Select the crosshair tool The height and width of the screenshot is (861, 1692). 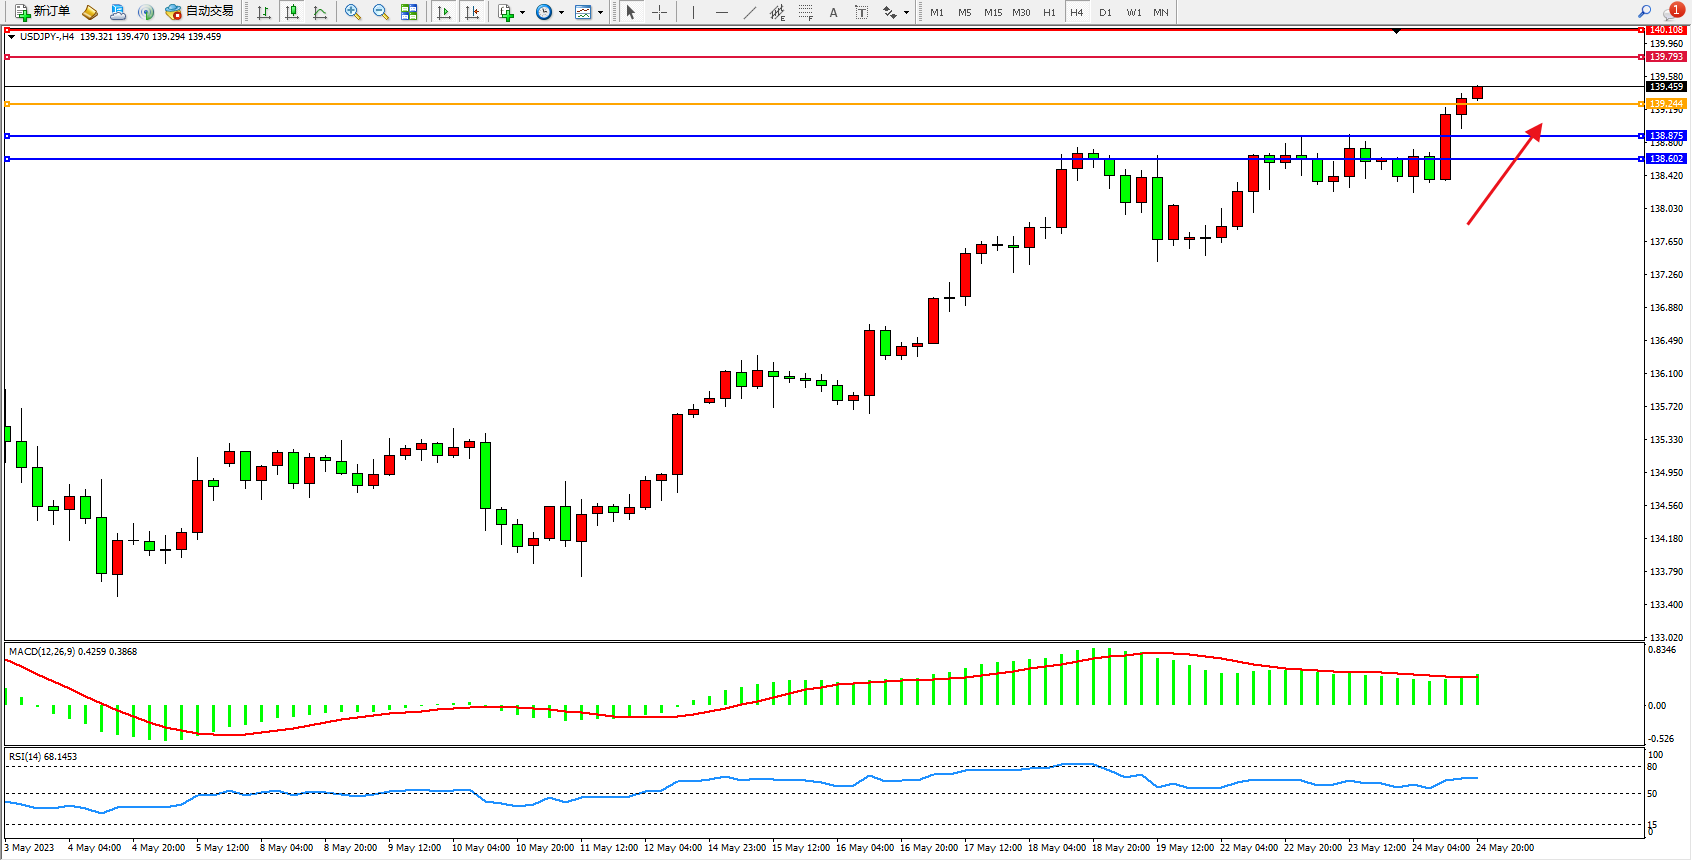(660, 12)
